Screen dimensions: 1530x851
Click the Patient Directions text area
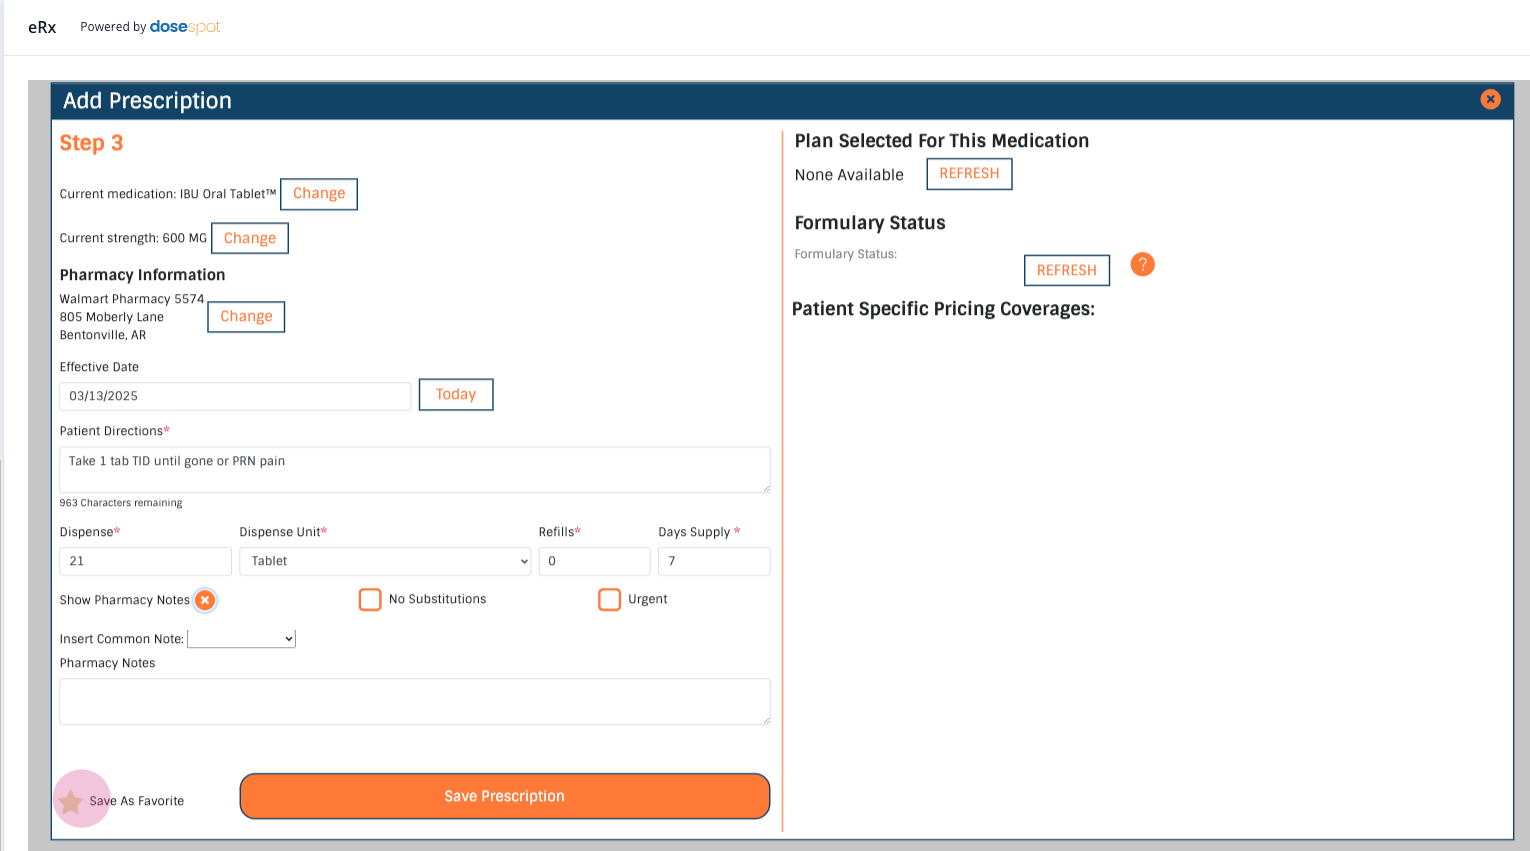[x=415, y=469]
